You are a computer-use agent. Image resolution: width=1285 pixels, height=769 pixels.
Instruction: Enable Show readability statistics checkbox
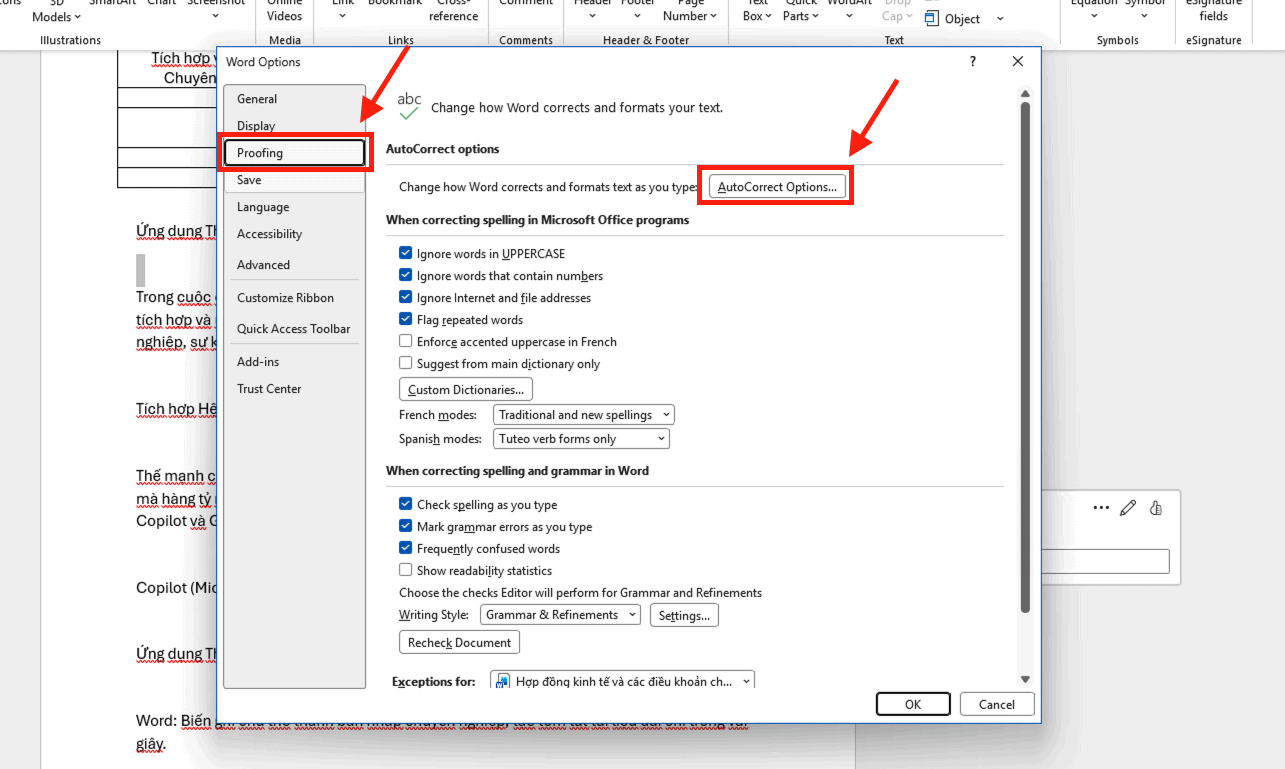pos(406,571)
